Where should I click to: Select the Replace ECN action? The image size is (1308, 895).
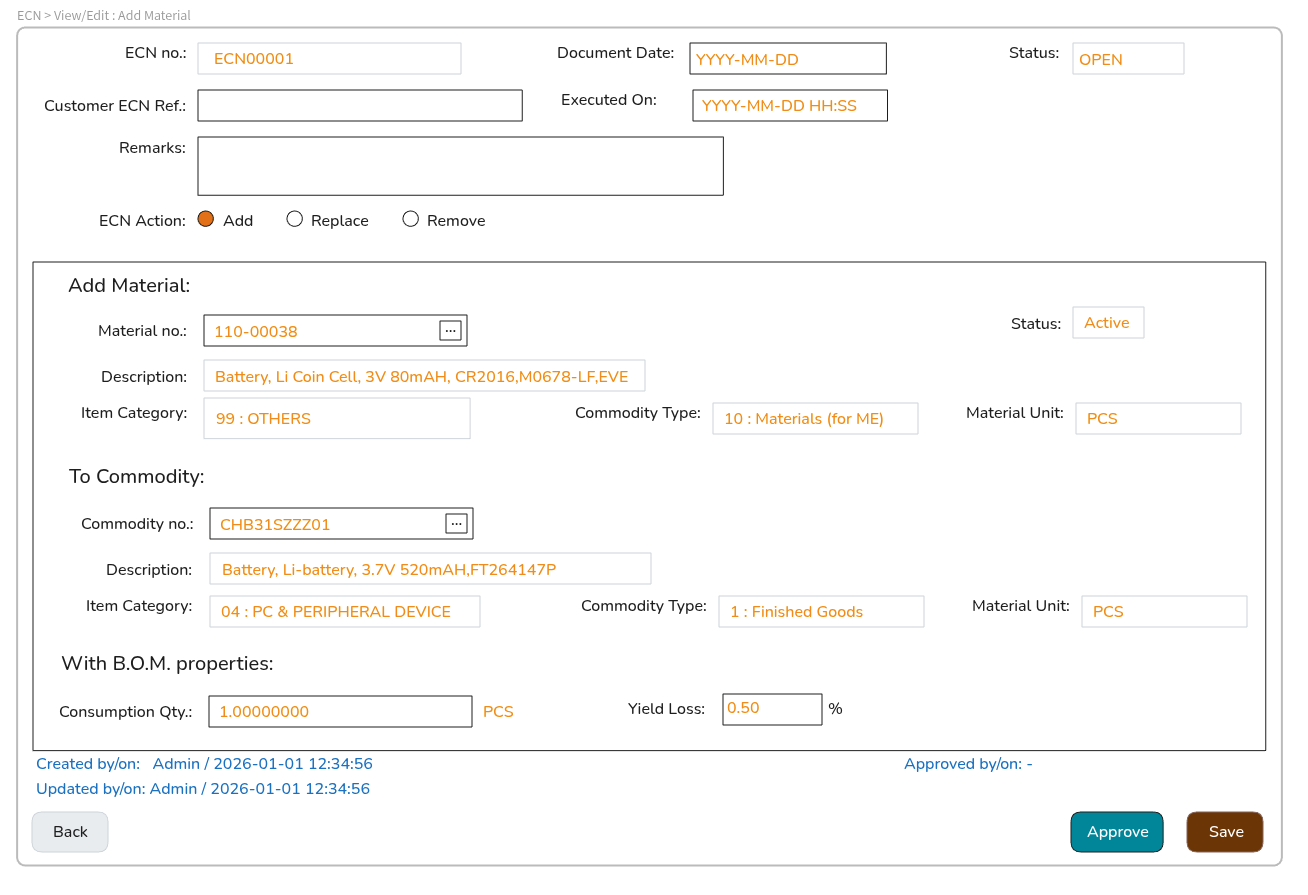pos(294,220)
